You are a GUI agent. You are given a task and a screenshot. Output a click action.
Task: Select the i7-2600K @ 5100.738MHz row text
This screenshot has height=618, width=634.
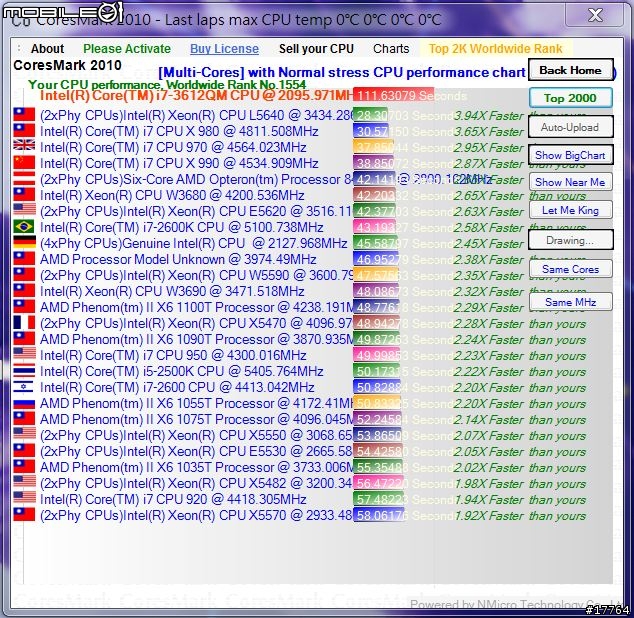click(x=182, y=227)
